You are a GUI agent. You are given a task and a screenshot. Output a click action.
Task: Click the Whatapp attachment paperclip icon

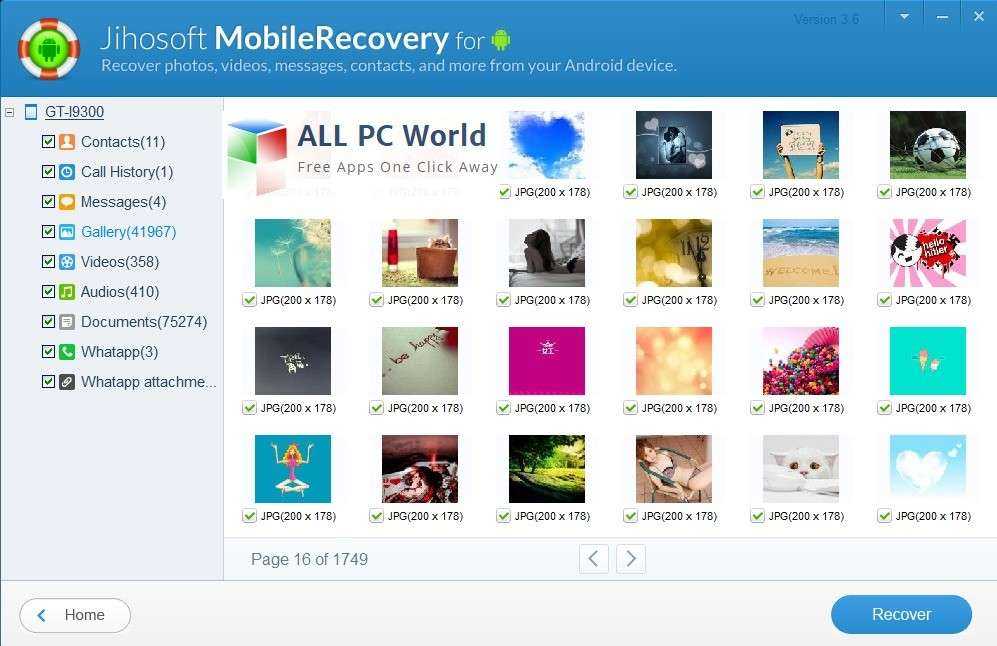coord(67,381)
